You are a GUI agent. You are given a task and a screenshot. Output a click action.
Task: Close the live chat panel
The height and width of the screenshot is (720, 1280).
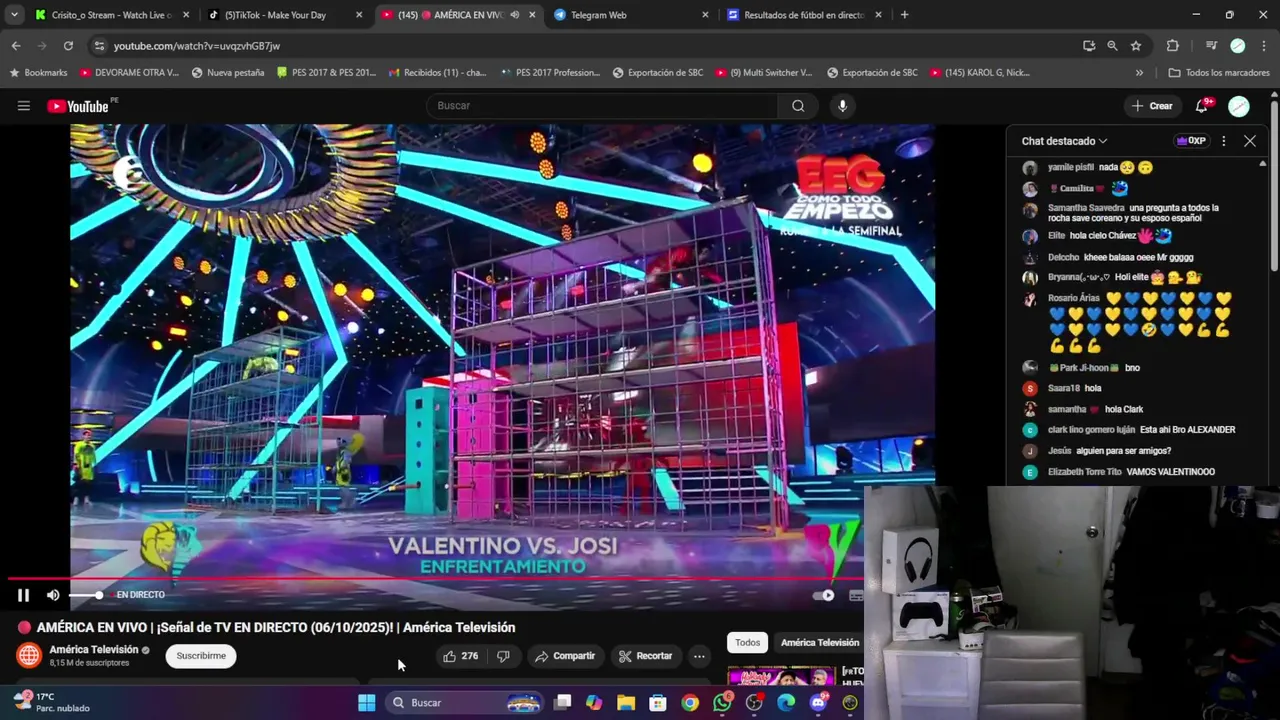(x=1250, y=141)
